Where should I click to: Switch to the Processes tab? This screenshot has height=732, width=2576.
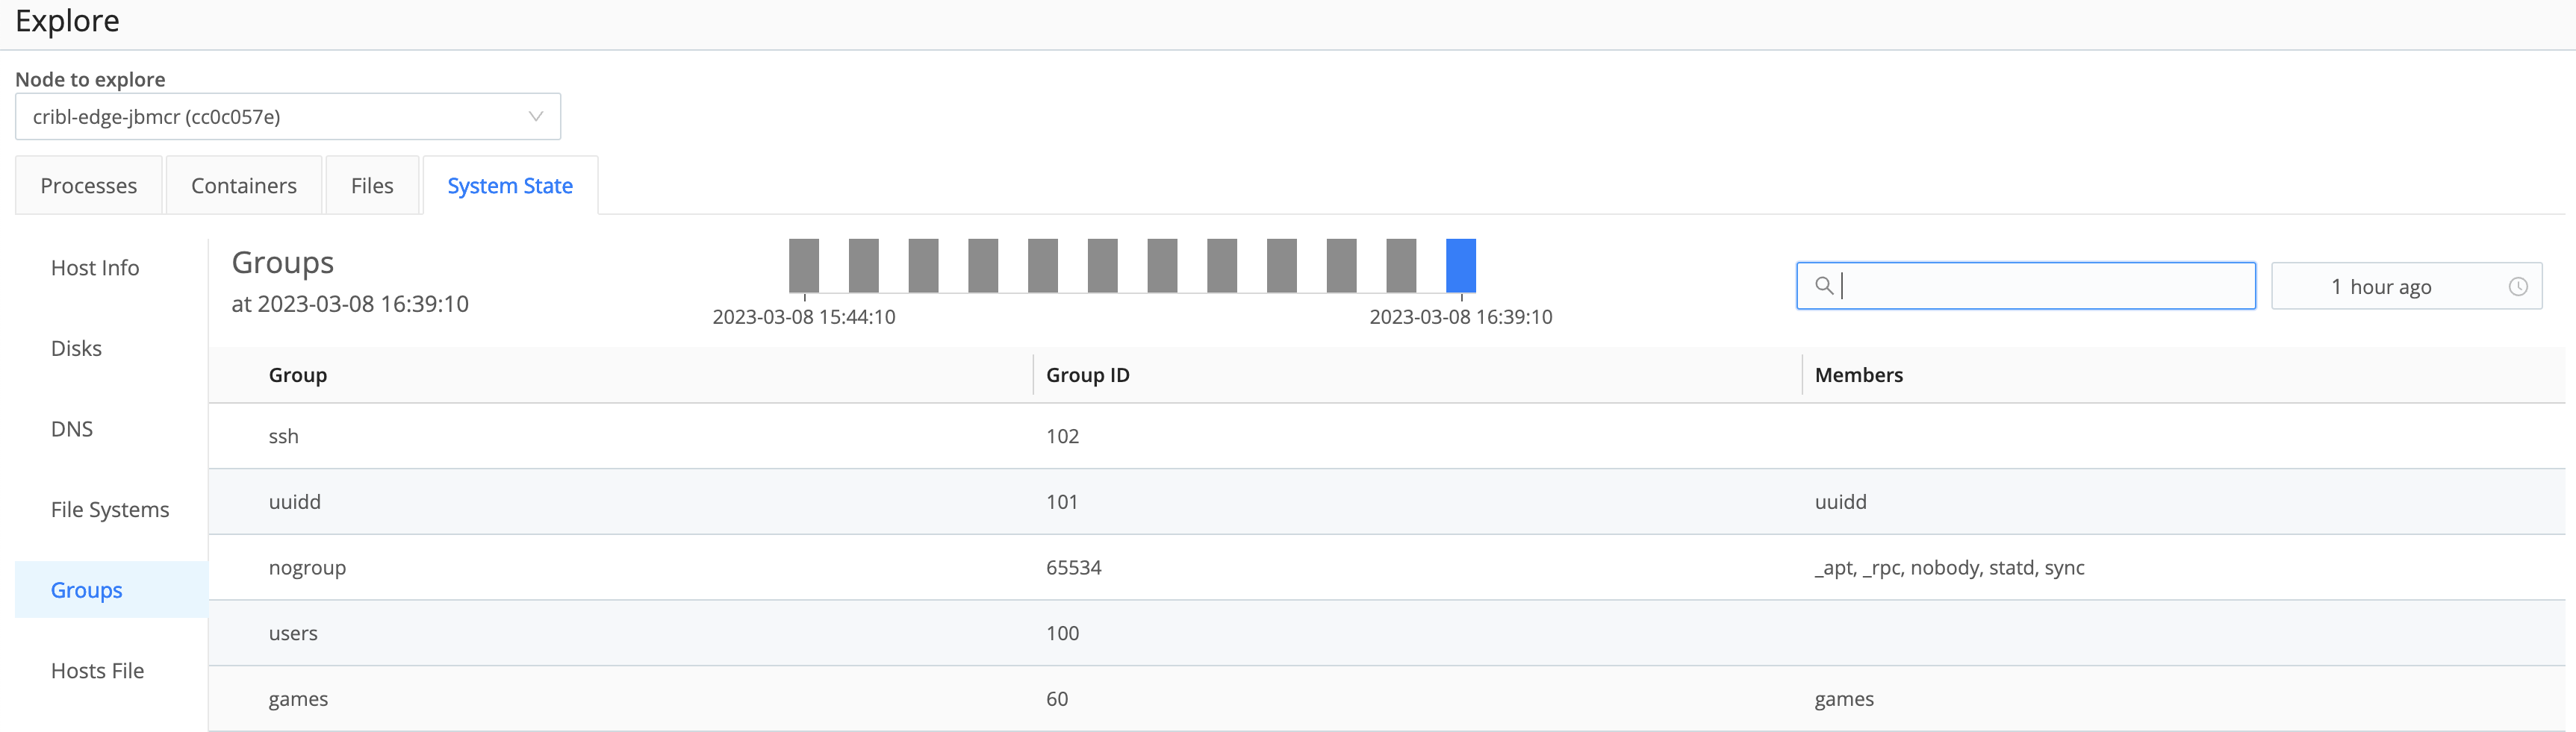coord(88,185)
